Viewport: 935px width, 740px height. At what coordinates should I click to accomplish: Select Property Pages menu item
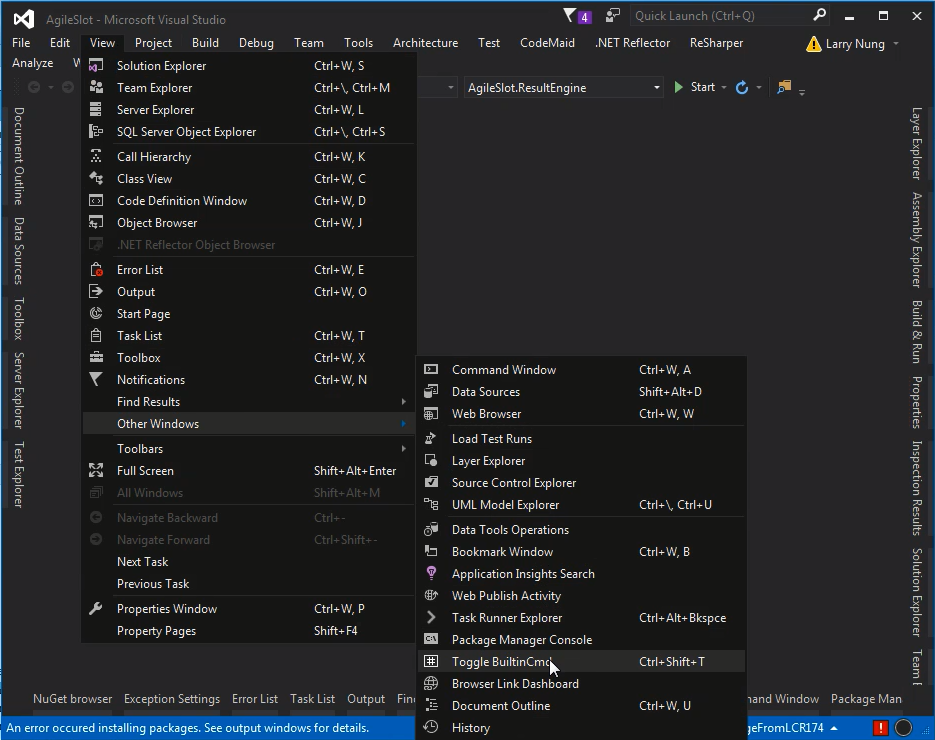tap(248, 631)
